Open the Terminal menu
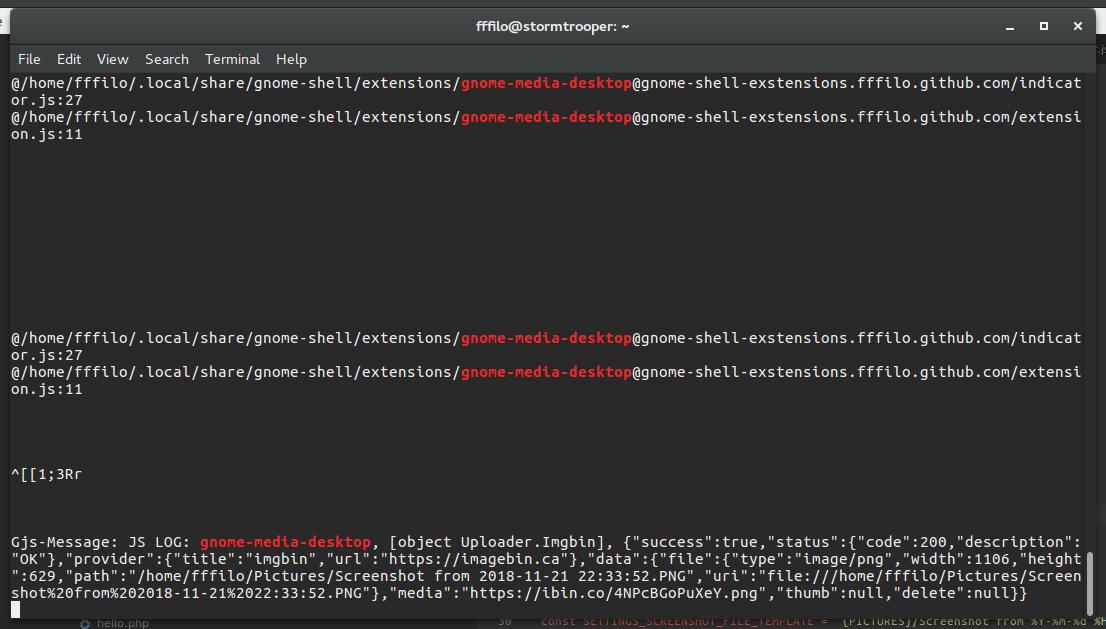The width and height of the screenshot is (1106, 629). click(232, 59)
